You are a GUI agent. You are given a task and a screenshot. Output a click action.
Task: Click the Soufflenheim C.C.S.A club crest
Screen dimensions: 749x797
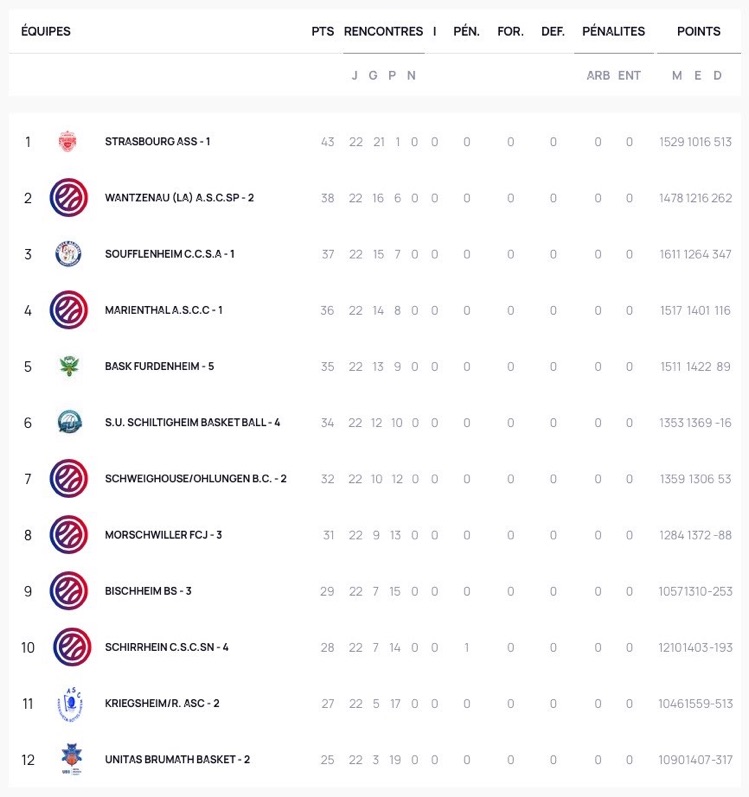click(x=68, y=254)
